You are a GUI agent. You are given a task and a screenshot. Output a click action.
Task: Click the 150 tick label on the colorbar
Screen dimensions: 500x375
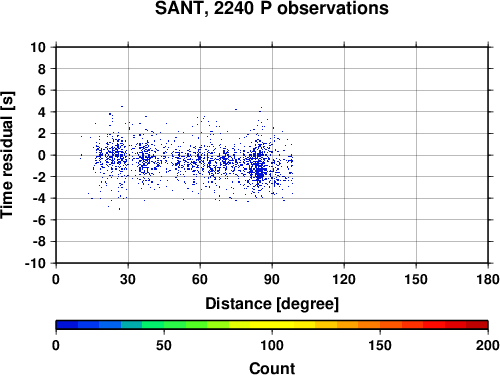point(380,345)
